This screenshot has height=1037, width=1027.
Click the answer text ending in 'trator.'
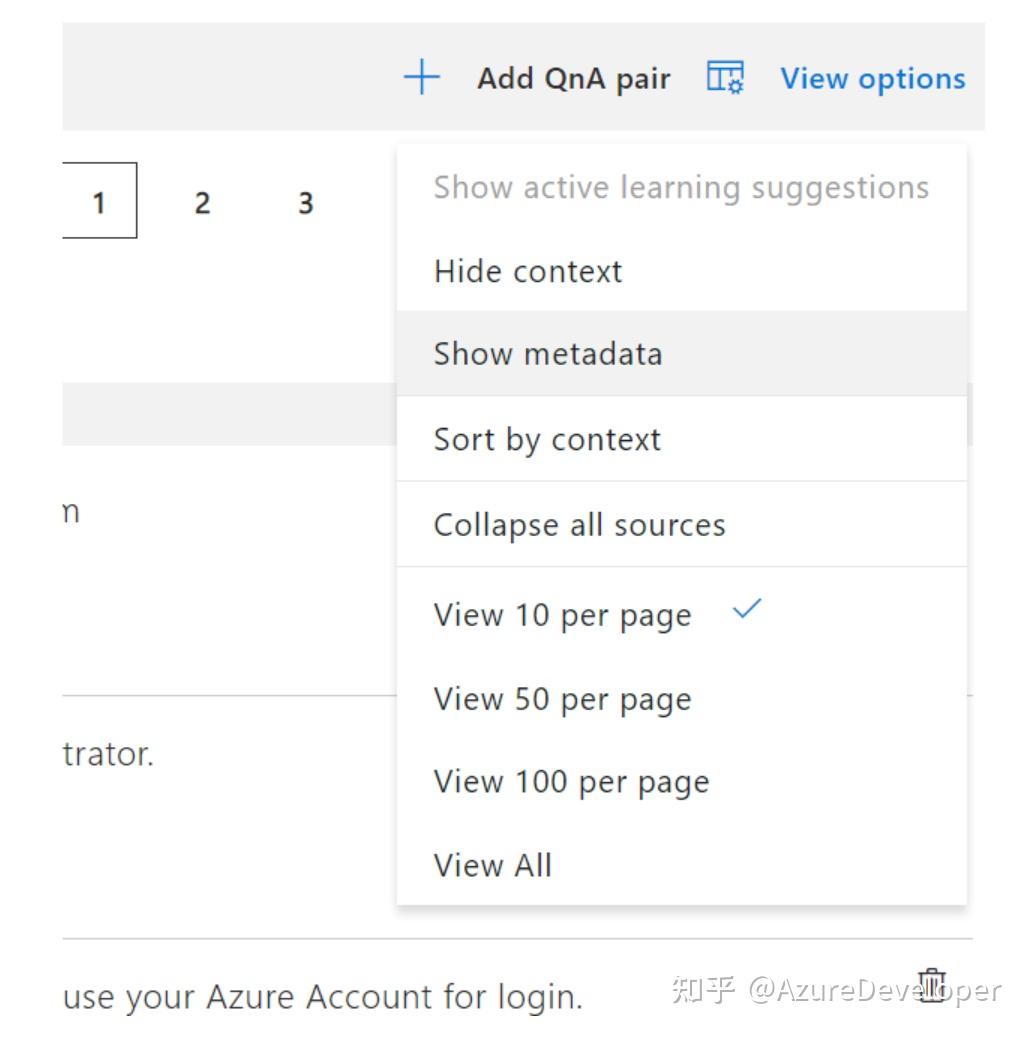click(x=108, y=754)
